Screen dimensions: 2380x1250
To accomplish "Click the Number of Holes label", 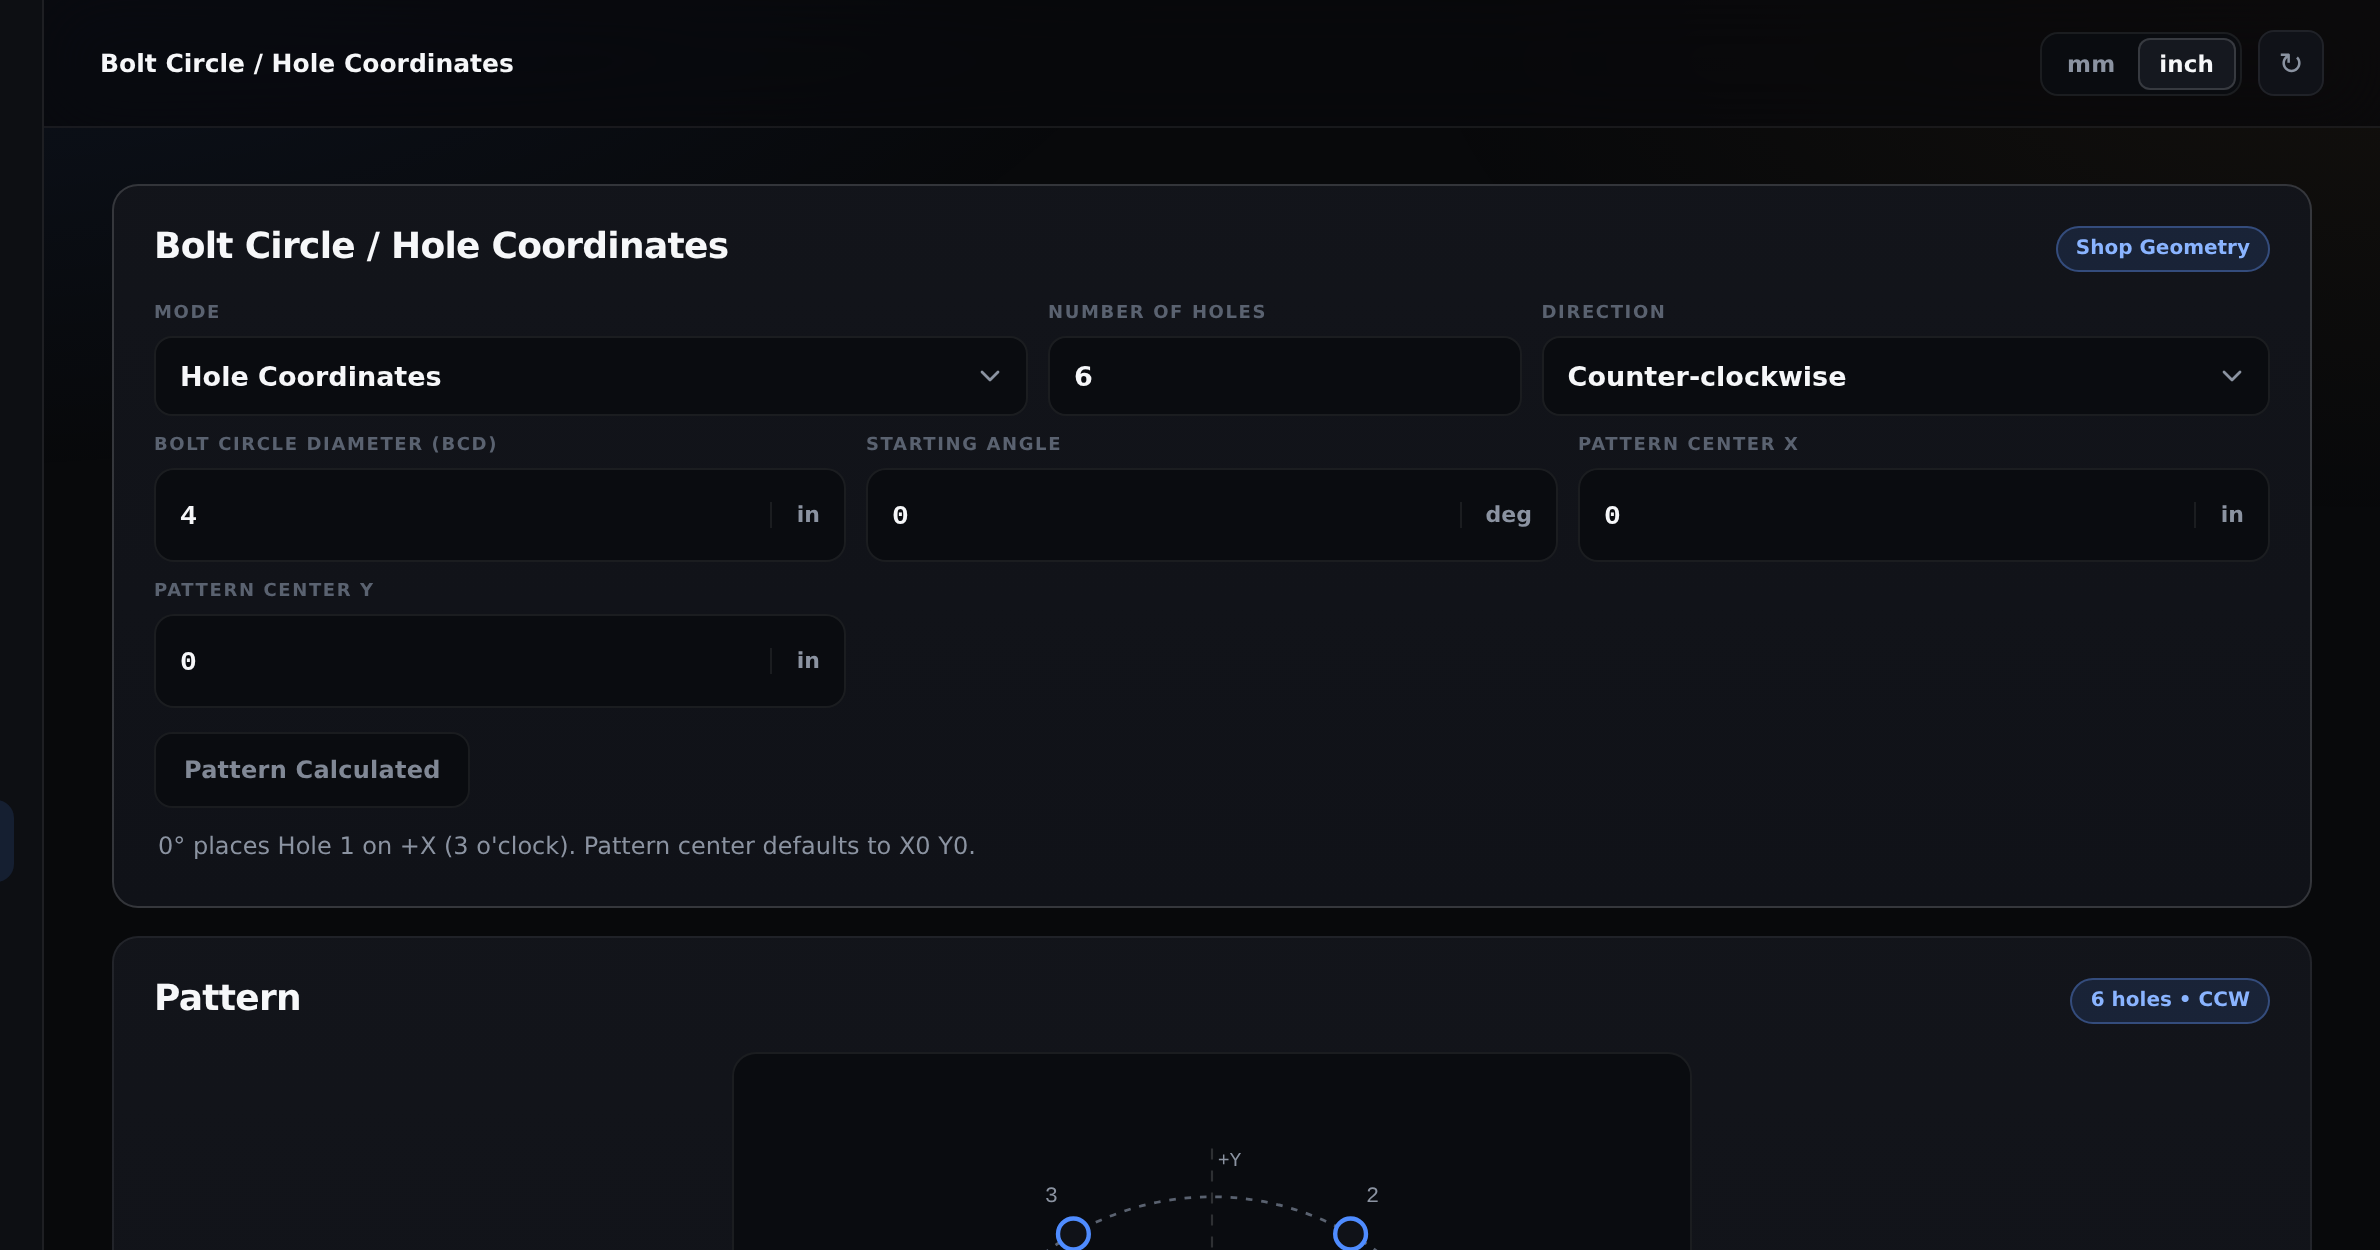I will tap(1157, 312).
